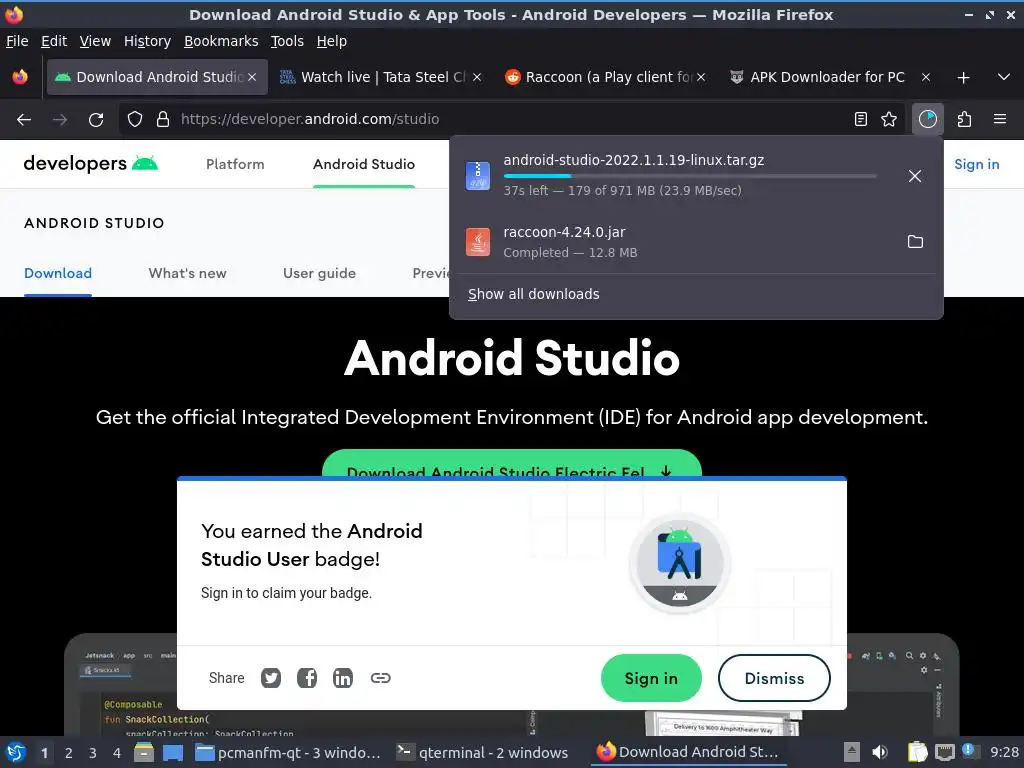This screenshot has width=1024, height=768.
Task: Reload the current page
Action: [x=96, y=120]
